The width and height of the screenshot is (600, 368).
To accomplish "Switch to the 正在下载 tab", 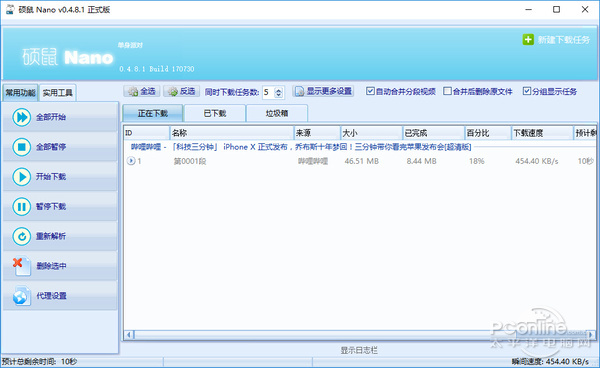I will tap(153, 113).
